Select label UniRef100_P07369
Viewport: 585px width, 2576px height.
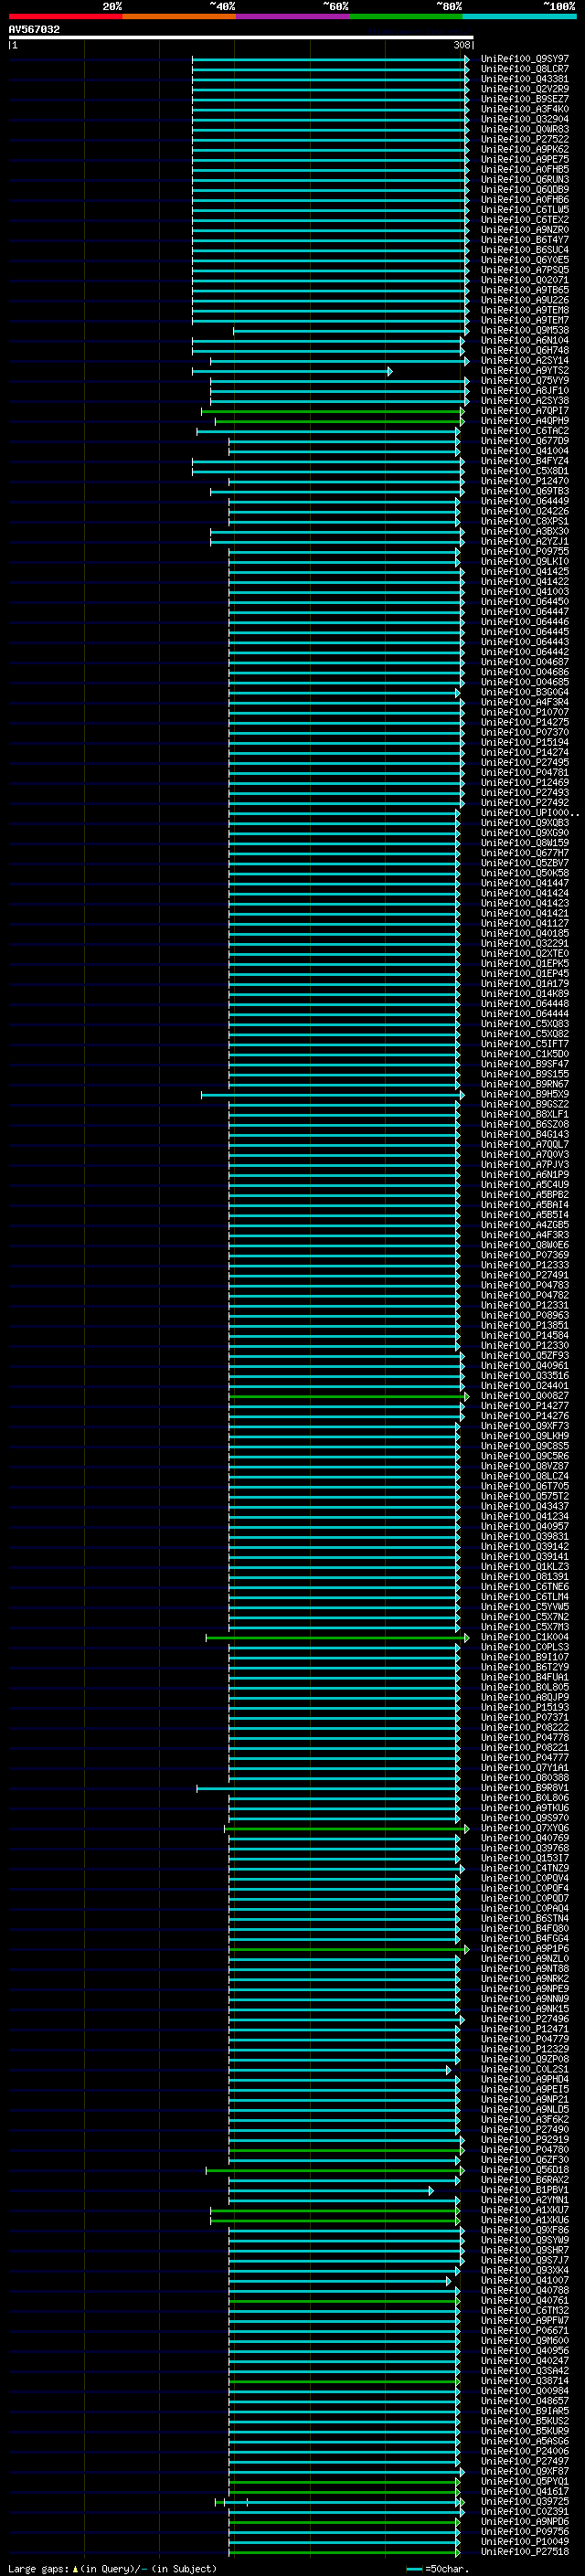[525, 1255]
